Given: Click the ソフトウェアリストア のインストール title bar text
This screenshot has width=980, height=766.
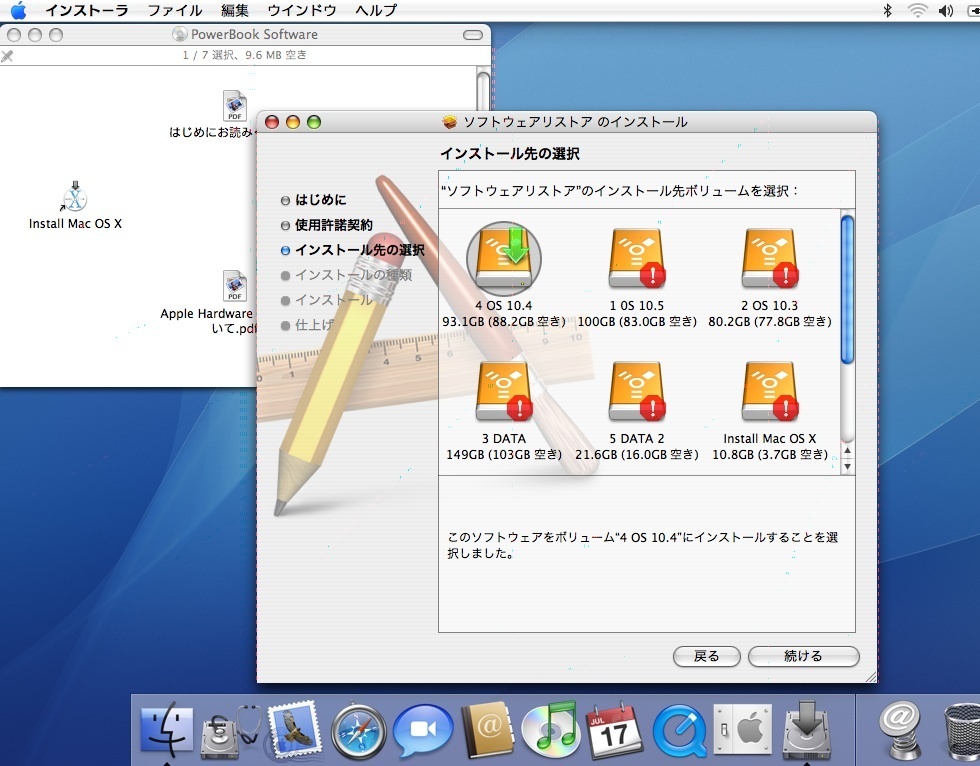Looking at the screenshot, I should (575, 122).
